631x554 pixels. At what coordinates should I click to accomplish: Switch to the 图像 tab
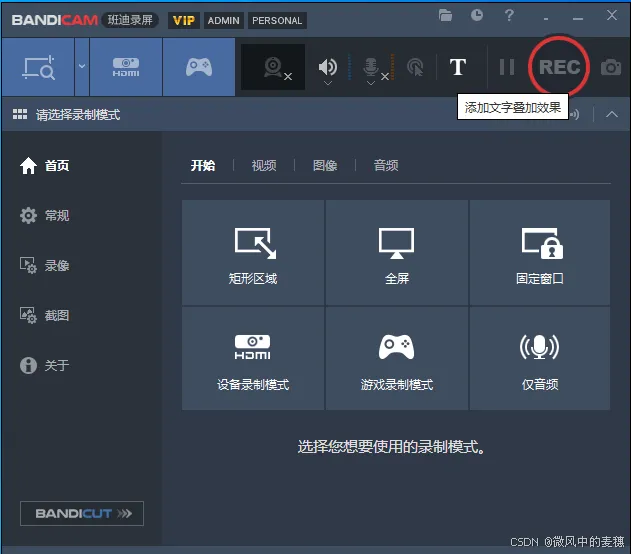coord(325,165)
